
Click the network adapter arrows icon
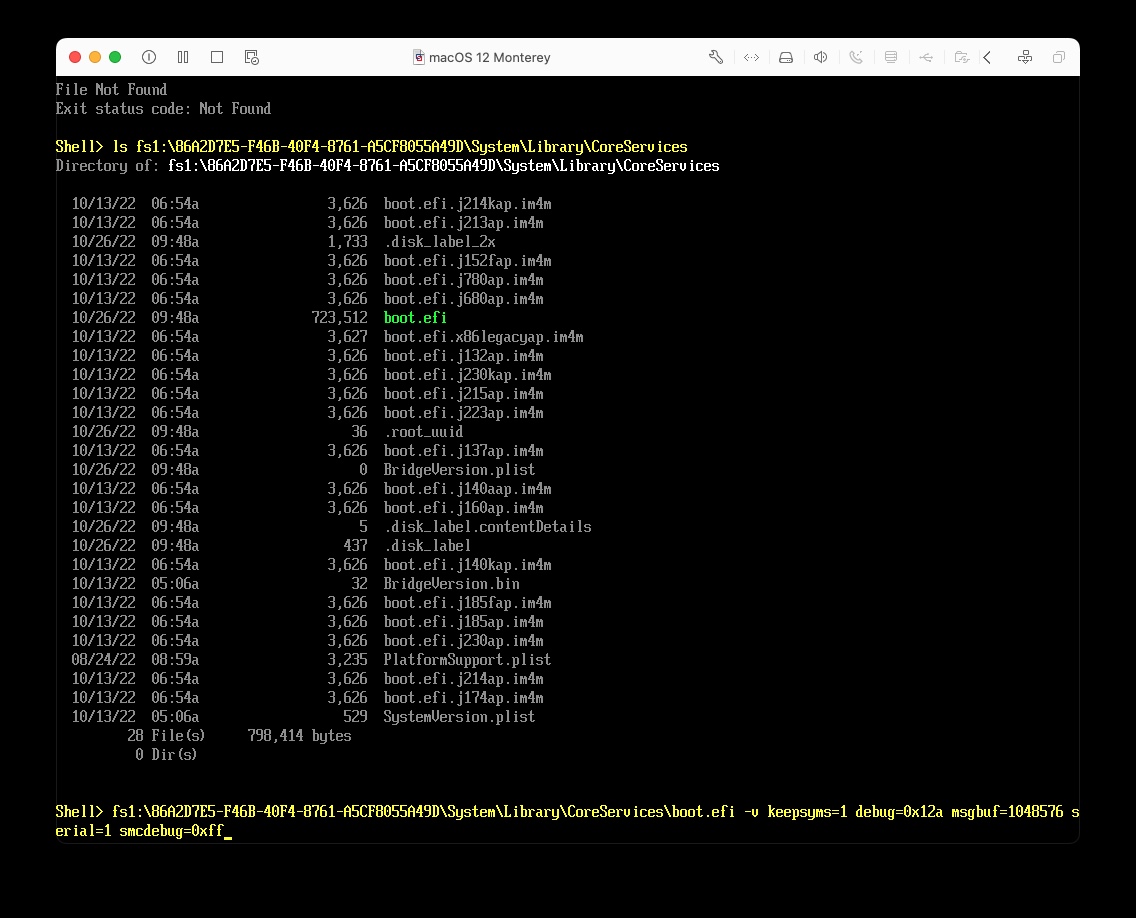pyautogui.click(x=751, y=57)
